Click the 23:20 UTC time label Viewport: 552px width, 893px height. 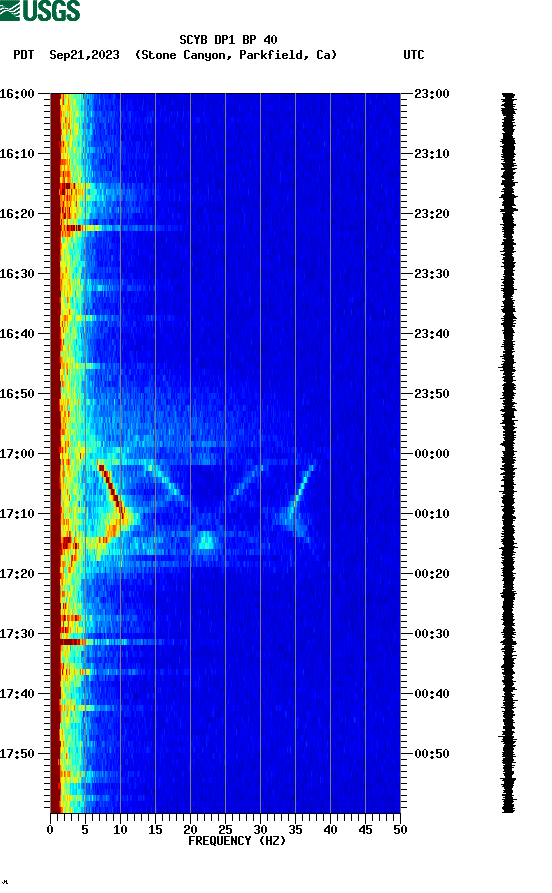coord(432,214)
